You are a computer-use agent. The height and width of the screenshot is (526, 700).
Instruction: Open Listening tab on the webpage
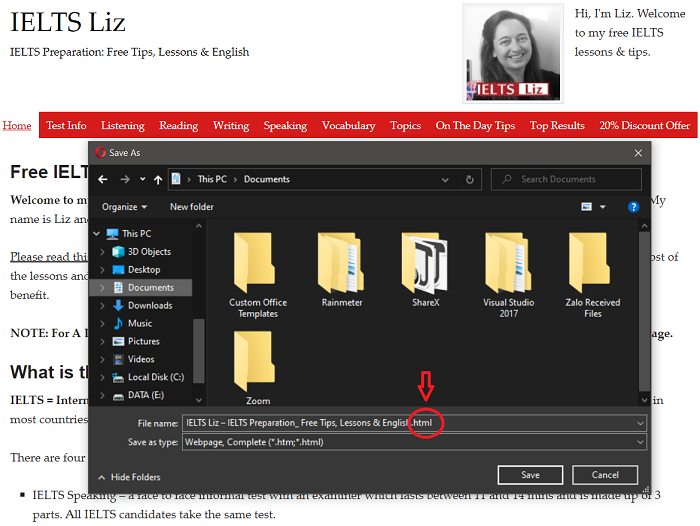point(123,125)
